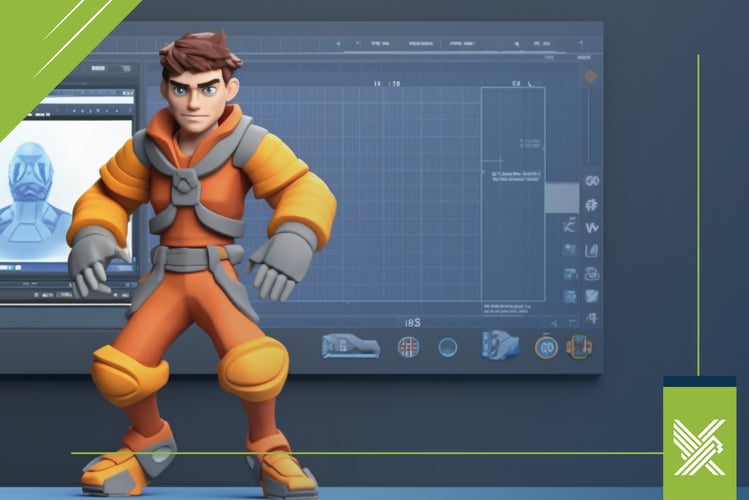749x500 pixels.
Task: Click the '18S' label above bottom toolbar
Action: point(411,322)
